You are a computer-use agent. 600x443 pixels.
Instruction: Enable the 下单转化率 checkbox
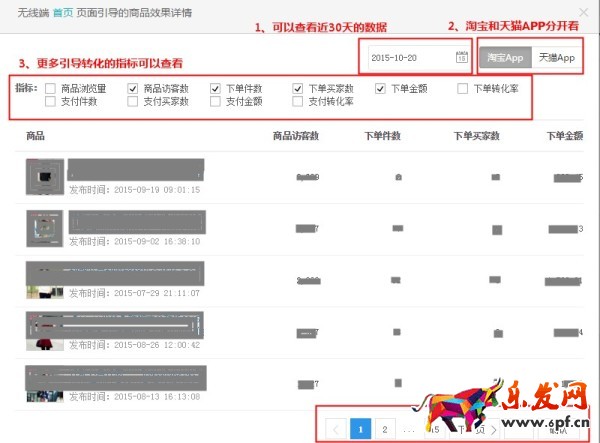click(x=463, y=89)
